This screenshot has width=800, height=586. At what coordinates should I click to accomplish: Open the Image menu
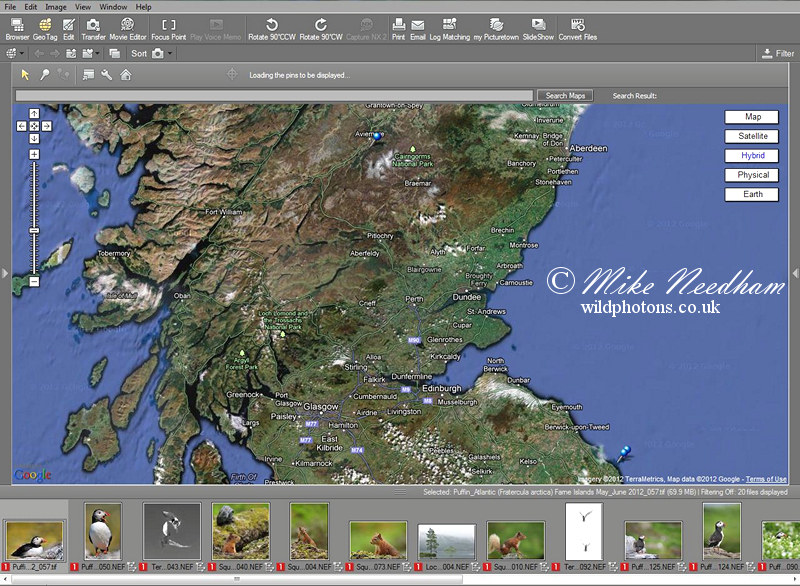click(x=56, y=7)
